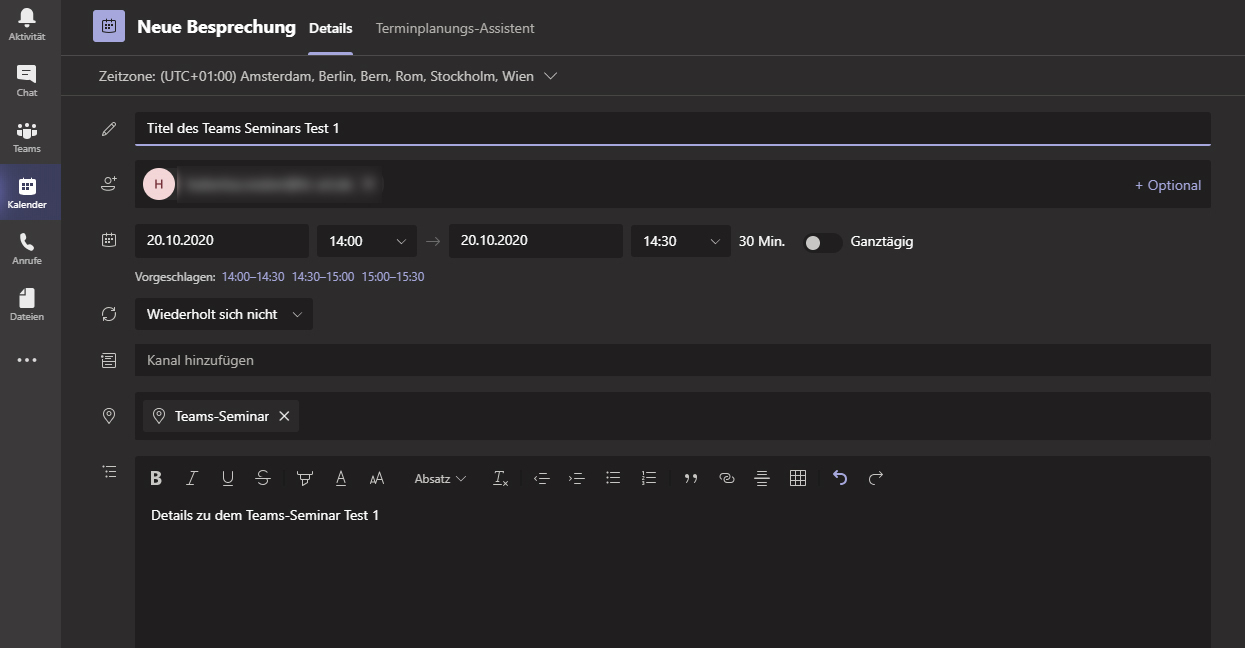Open the Wiederholt sich nicht dropdown

click(x=224, y=314)
